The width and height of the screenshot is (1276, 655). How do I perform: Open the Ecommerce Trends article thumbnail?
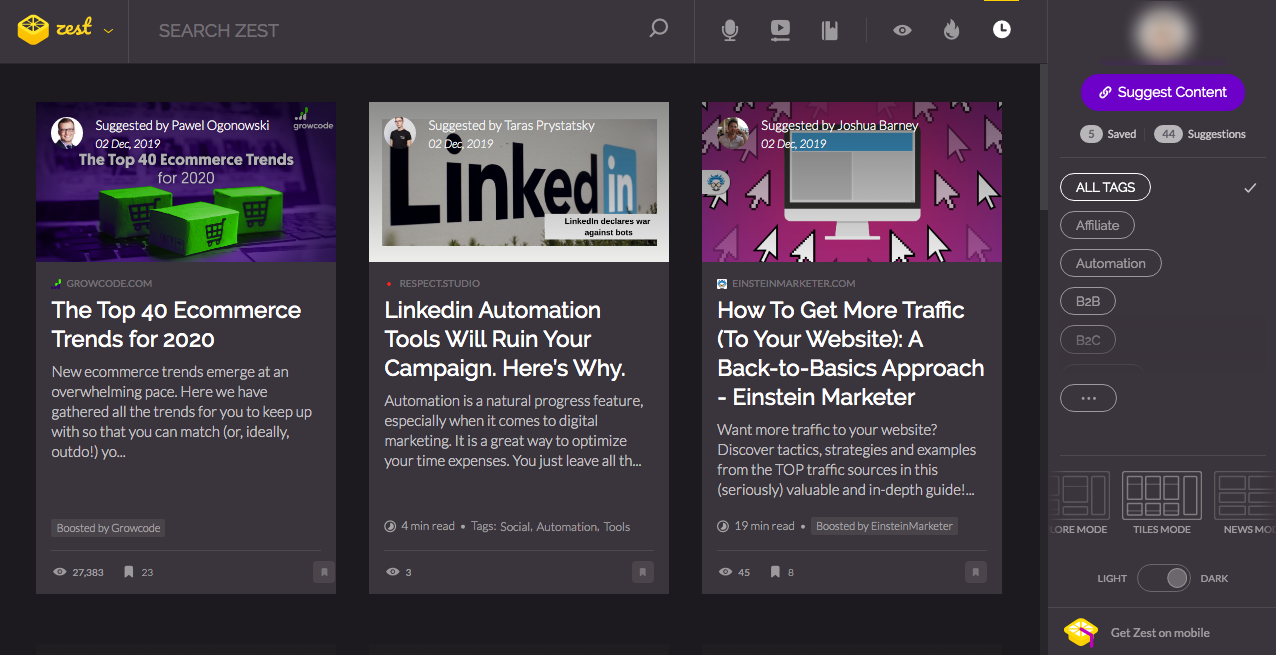click(x=186, y=182)
